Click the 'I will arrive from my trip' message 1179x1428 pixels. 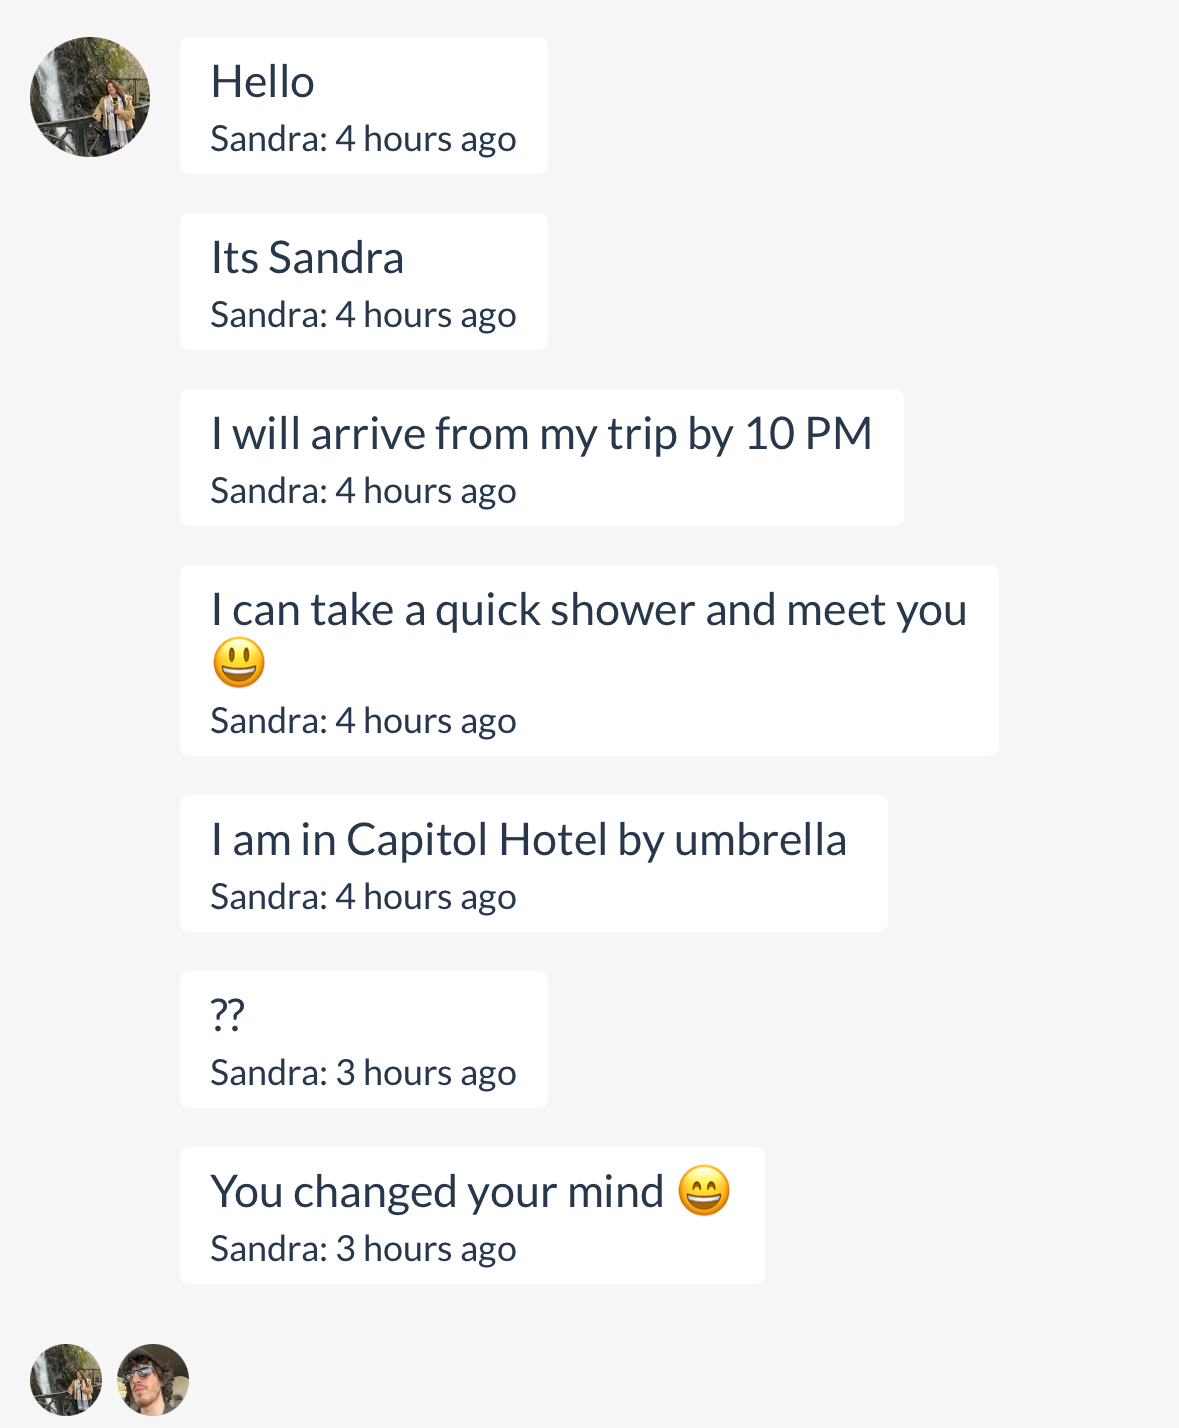(x=541, y=434)
